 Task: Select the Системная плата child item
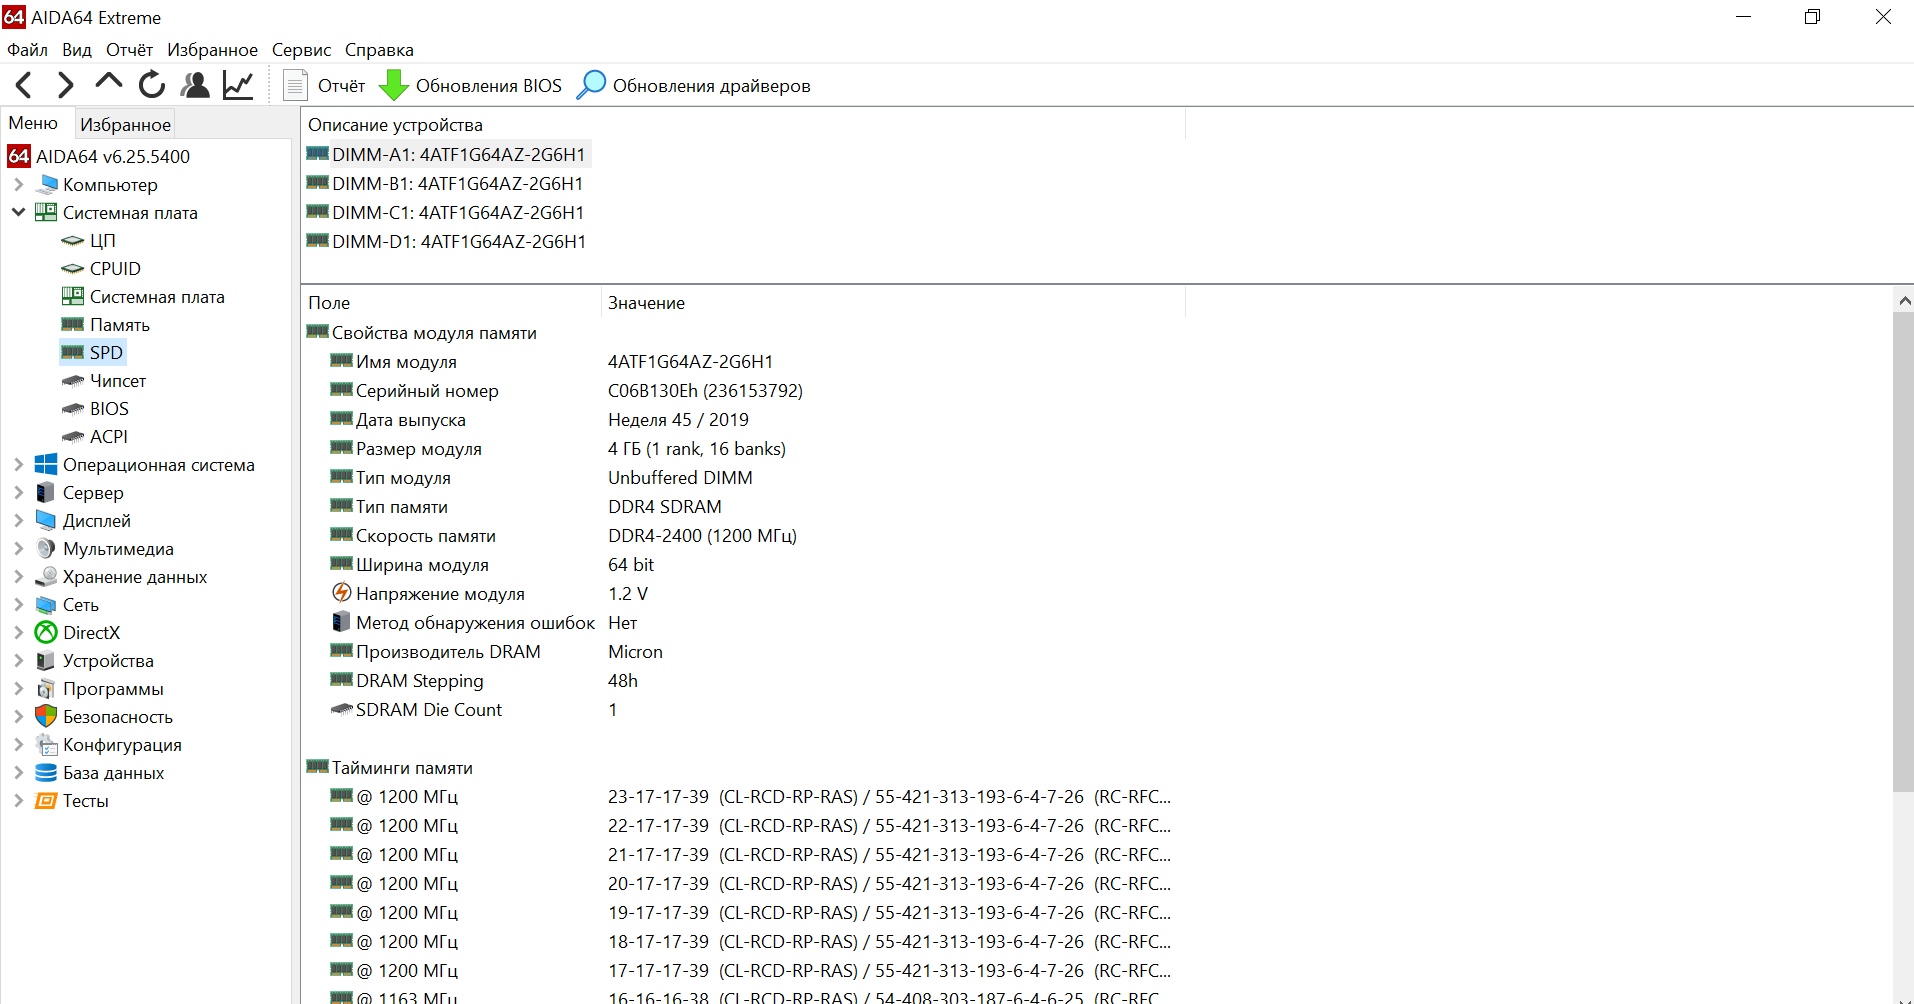coord(157,297)
